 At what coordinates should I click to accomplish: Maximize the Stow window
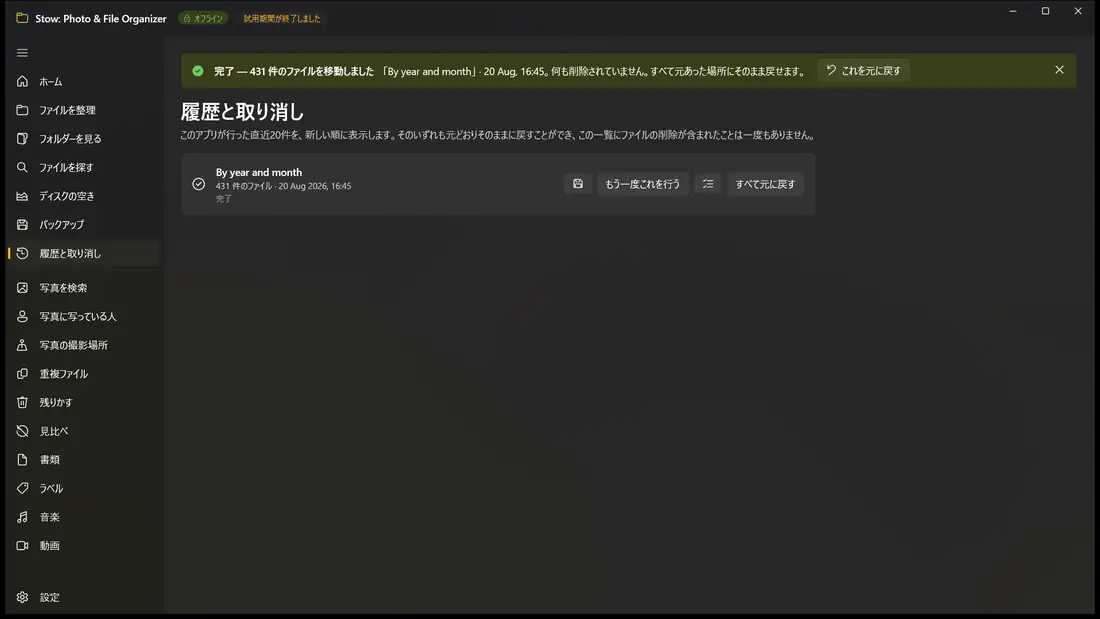1045,11
